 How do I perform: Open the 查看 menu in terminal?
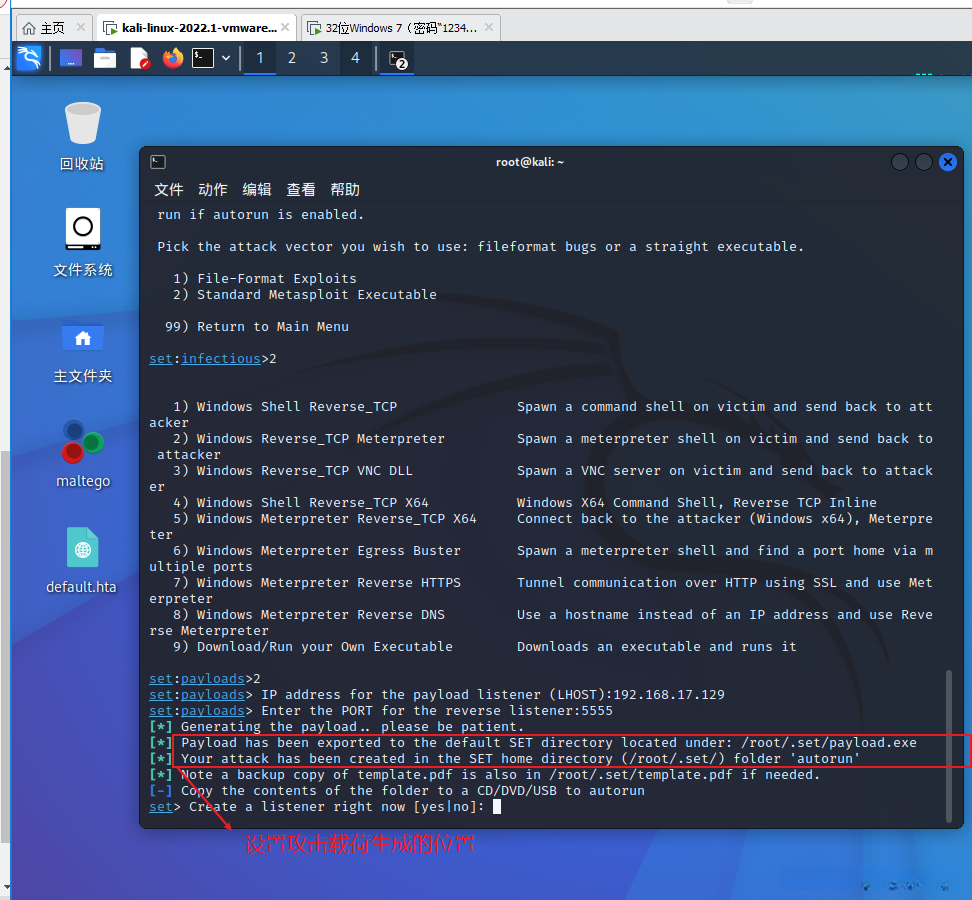(301, 190)
